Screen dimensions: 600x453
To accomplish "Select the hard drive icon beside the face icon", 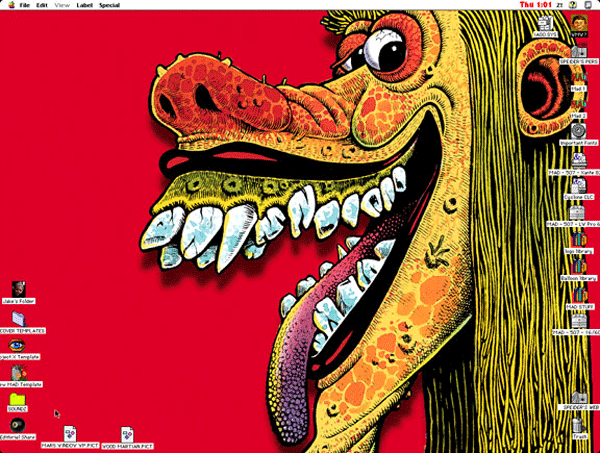I will (x=545, y=23).
